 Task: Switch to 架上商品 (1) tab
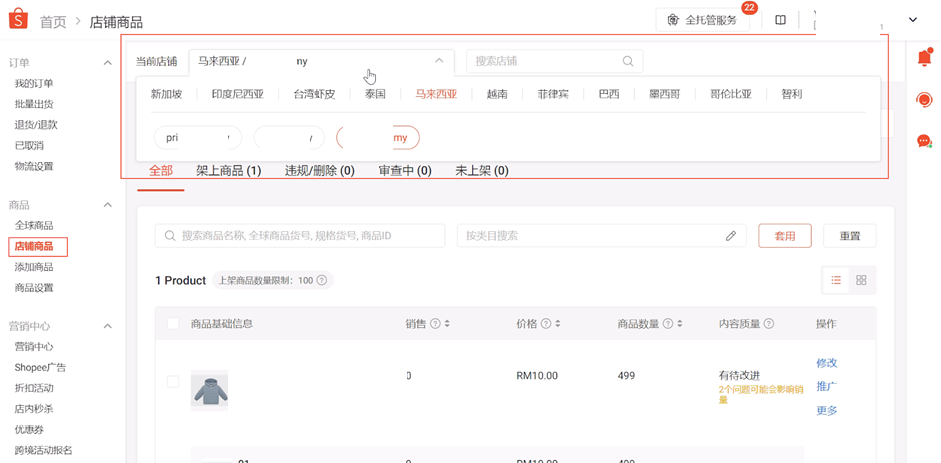pos(229,171)
